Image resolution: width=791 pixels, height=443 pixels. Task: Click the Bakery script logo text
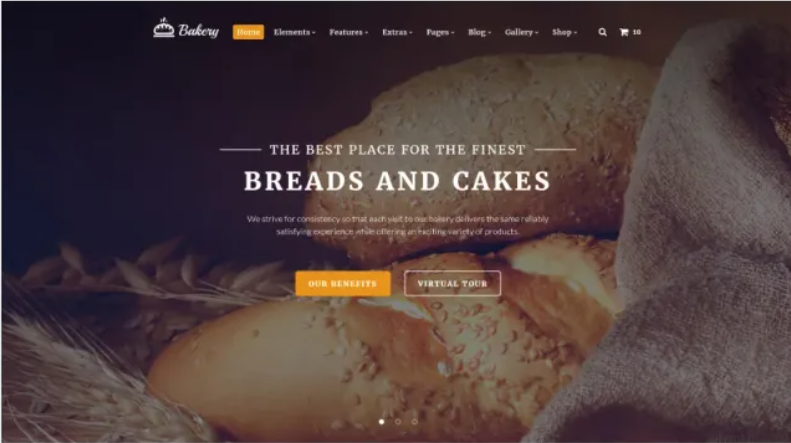coord(199,31)
